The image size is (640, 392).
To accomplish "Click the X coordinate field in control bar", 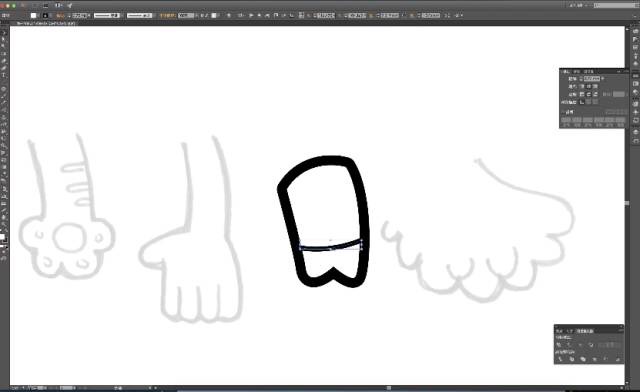I will 325,15.
